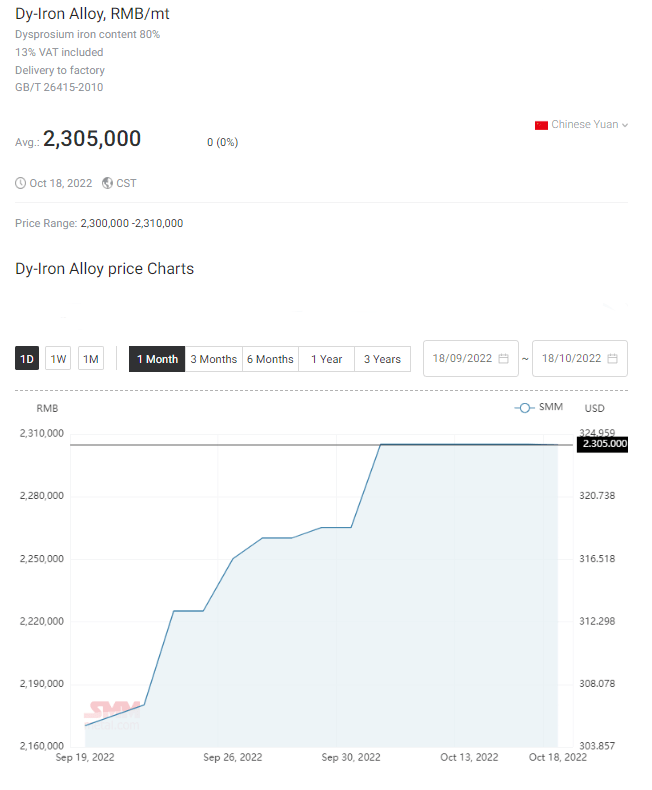Image resolution: width=652 pixels, height=790 pixels.
Task: Click the Oct 13, 2022 axis label
Action: [x=469, y=757]
